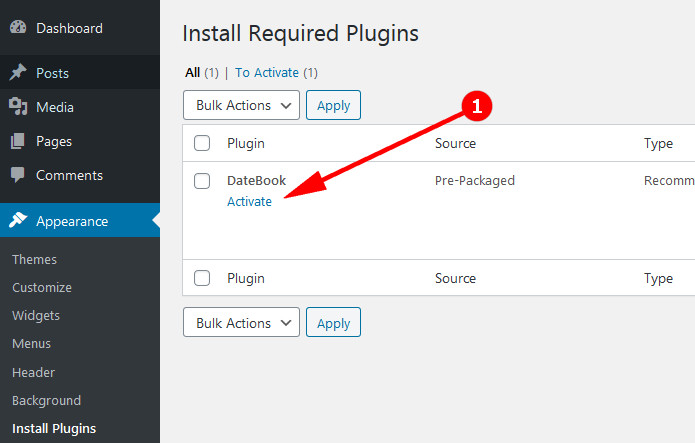Toggle the select-all checkbox in table footer

pos(202,278)
